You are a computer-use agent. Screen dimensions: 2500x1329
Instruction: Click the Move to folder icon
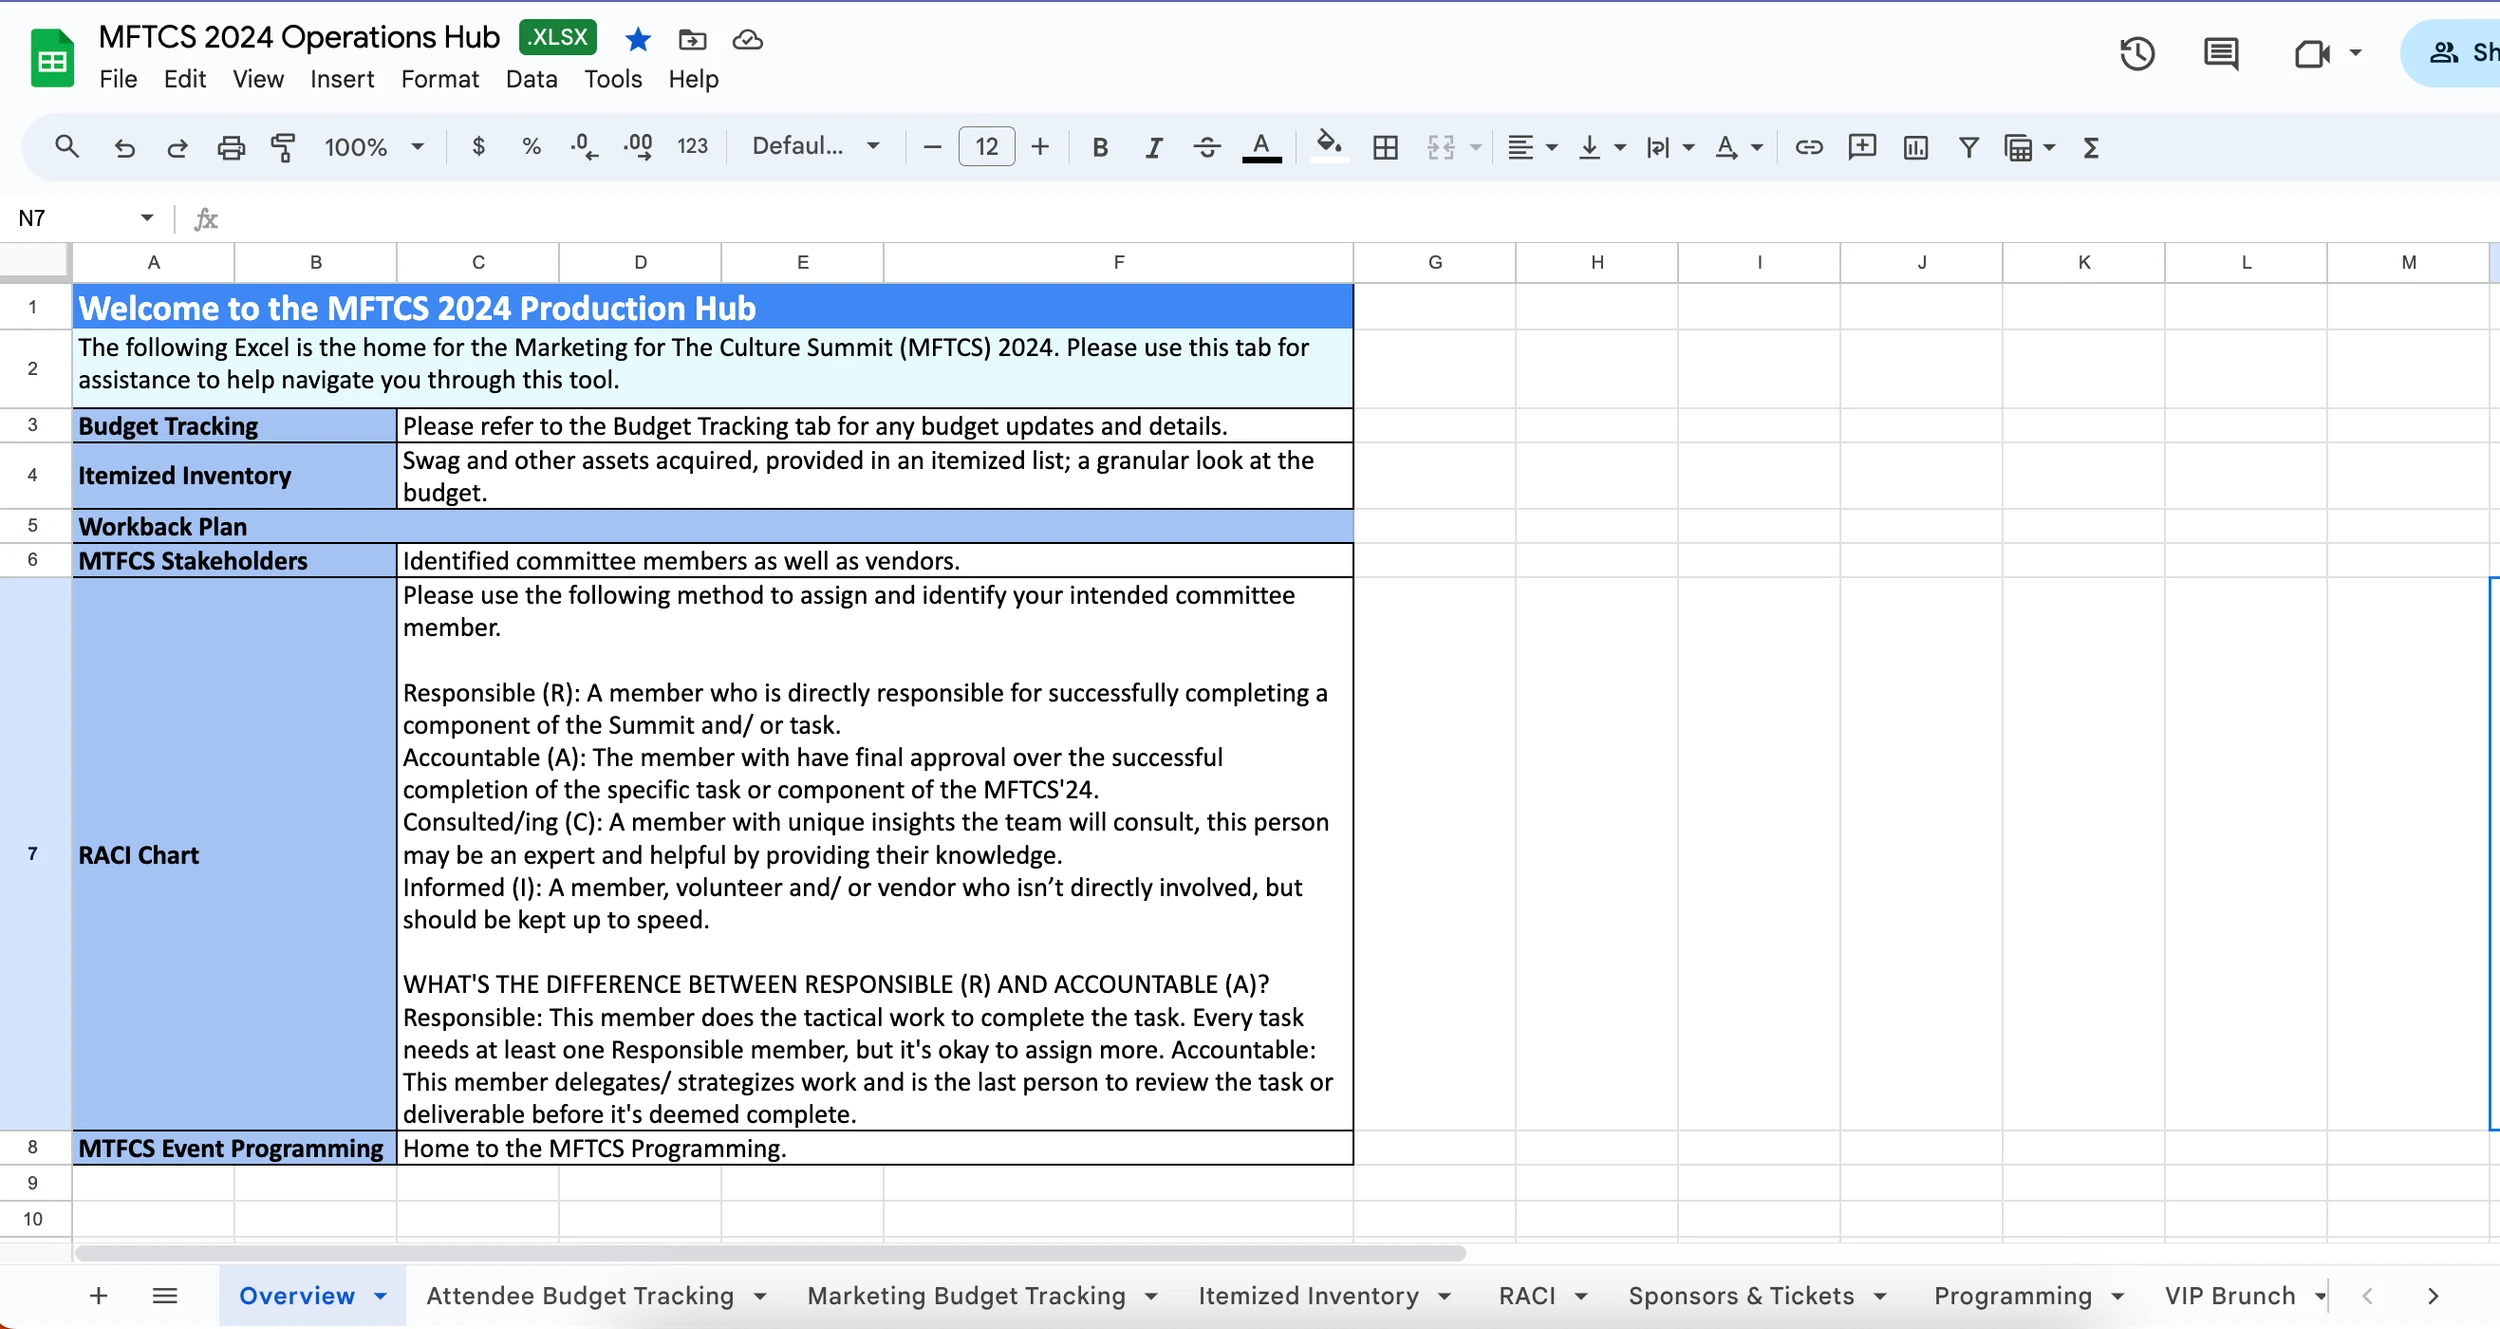[692, 39]
